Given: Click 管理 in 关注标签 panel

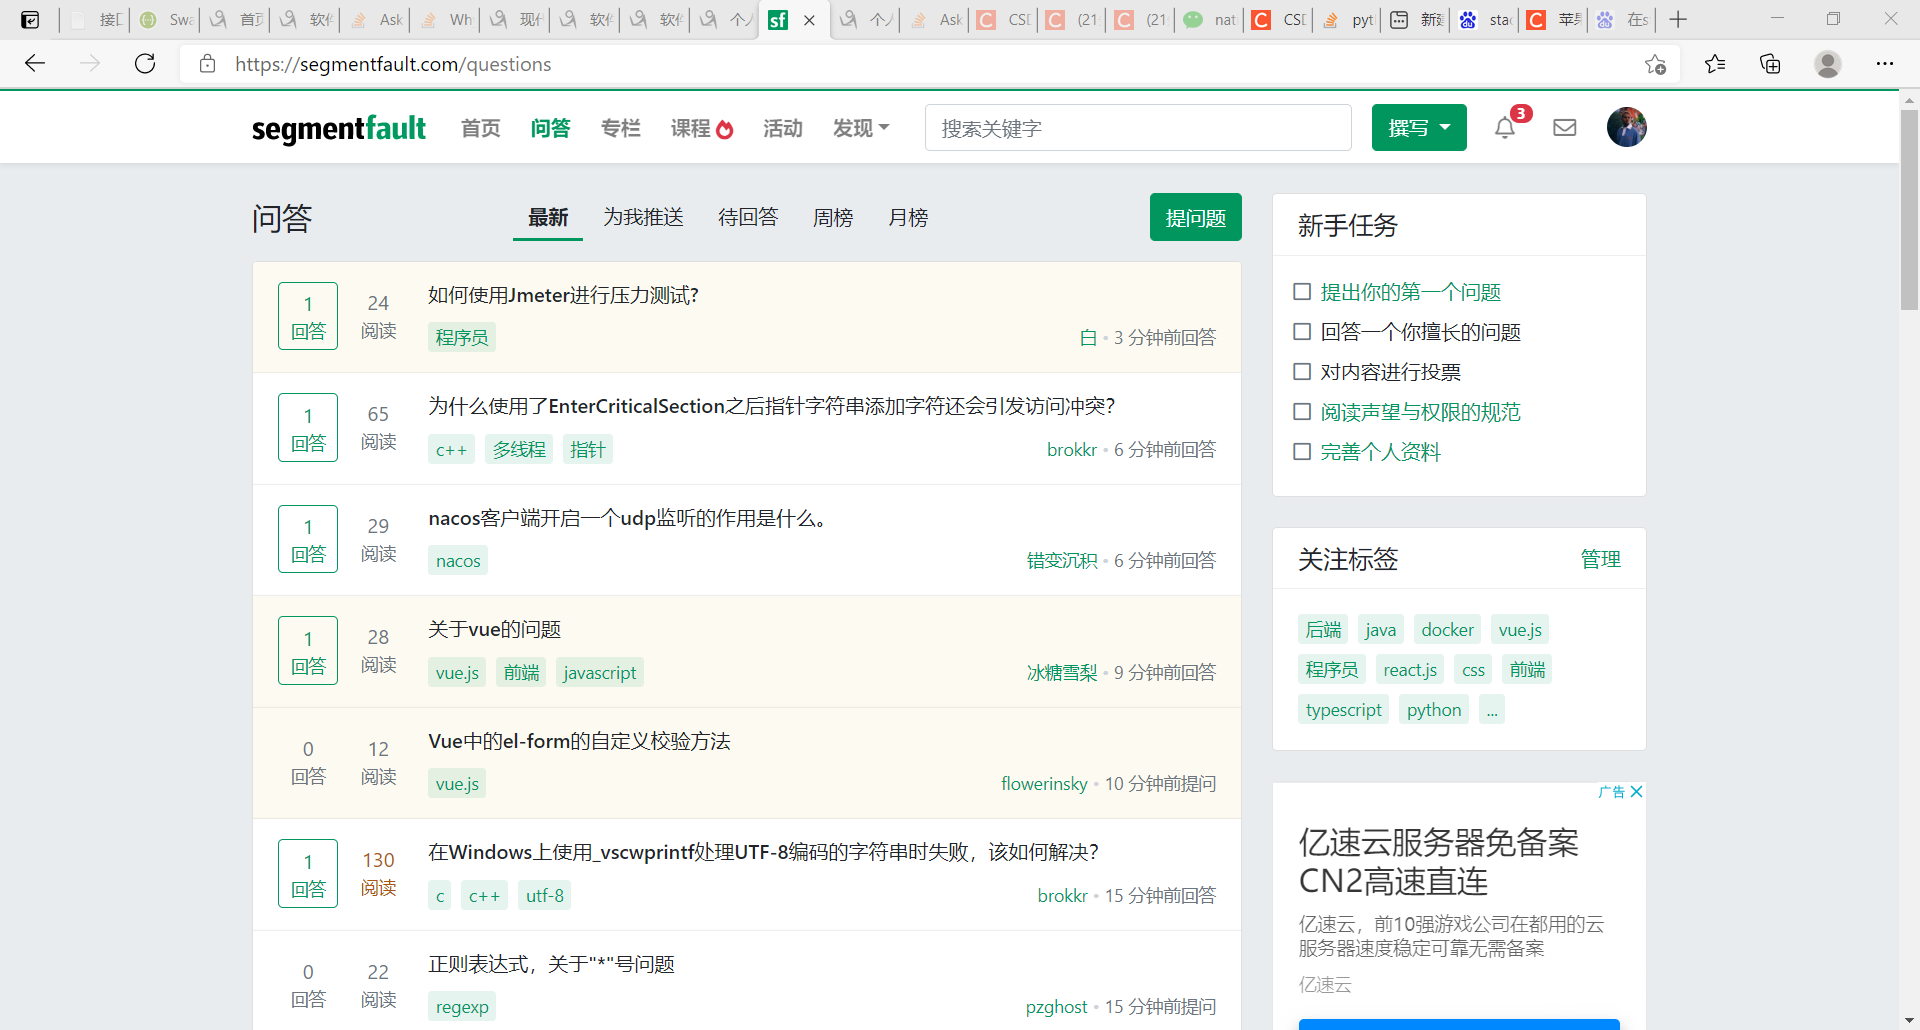Looking at the screenshot, I should point(1600,559).
